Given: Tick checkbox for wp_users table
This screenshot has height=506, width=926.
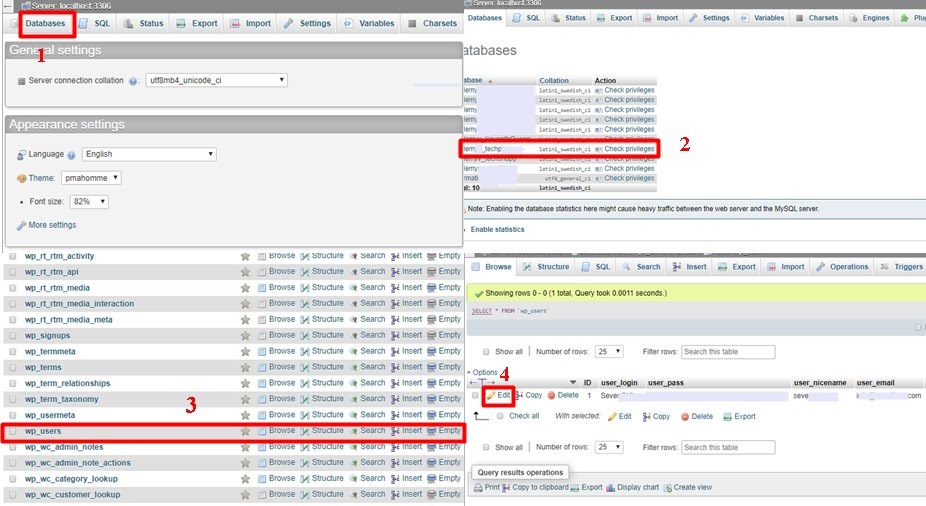Looking at the screenshot, I should pyautogui.click(x=12, y=432).
